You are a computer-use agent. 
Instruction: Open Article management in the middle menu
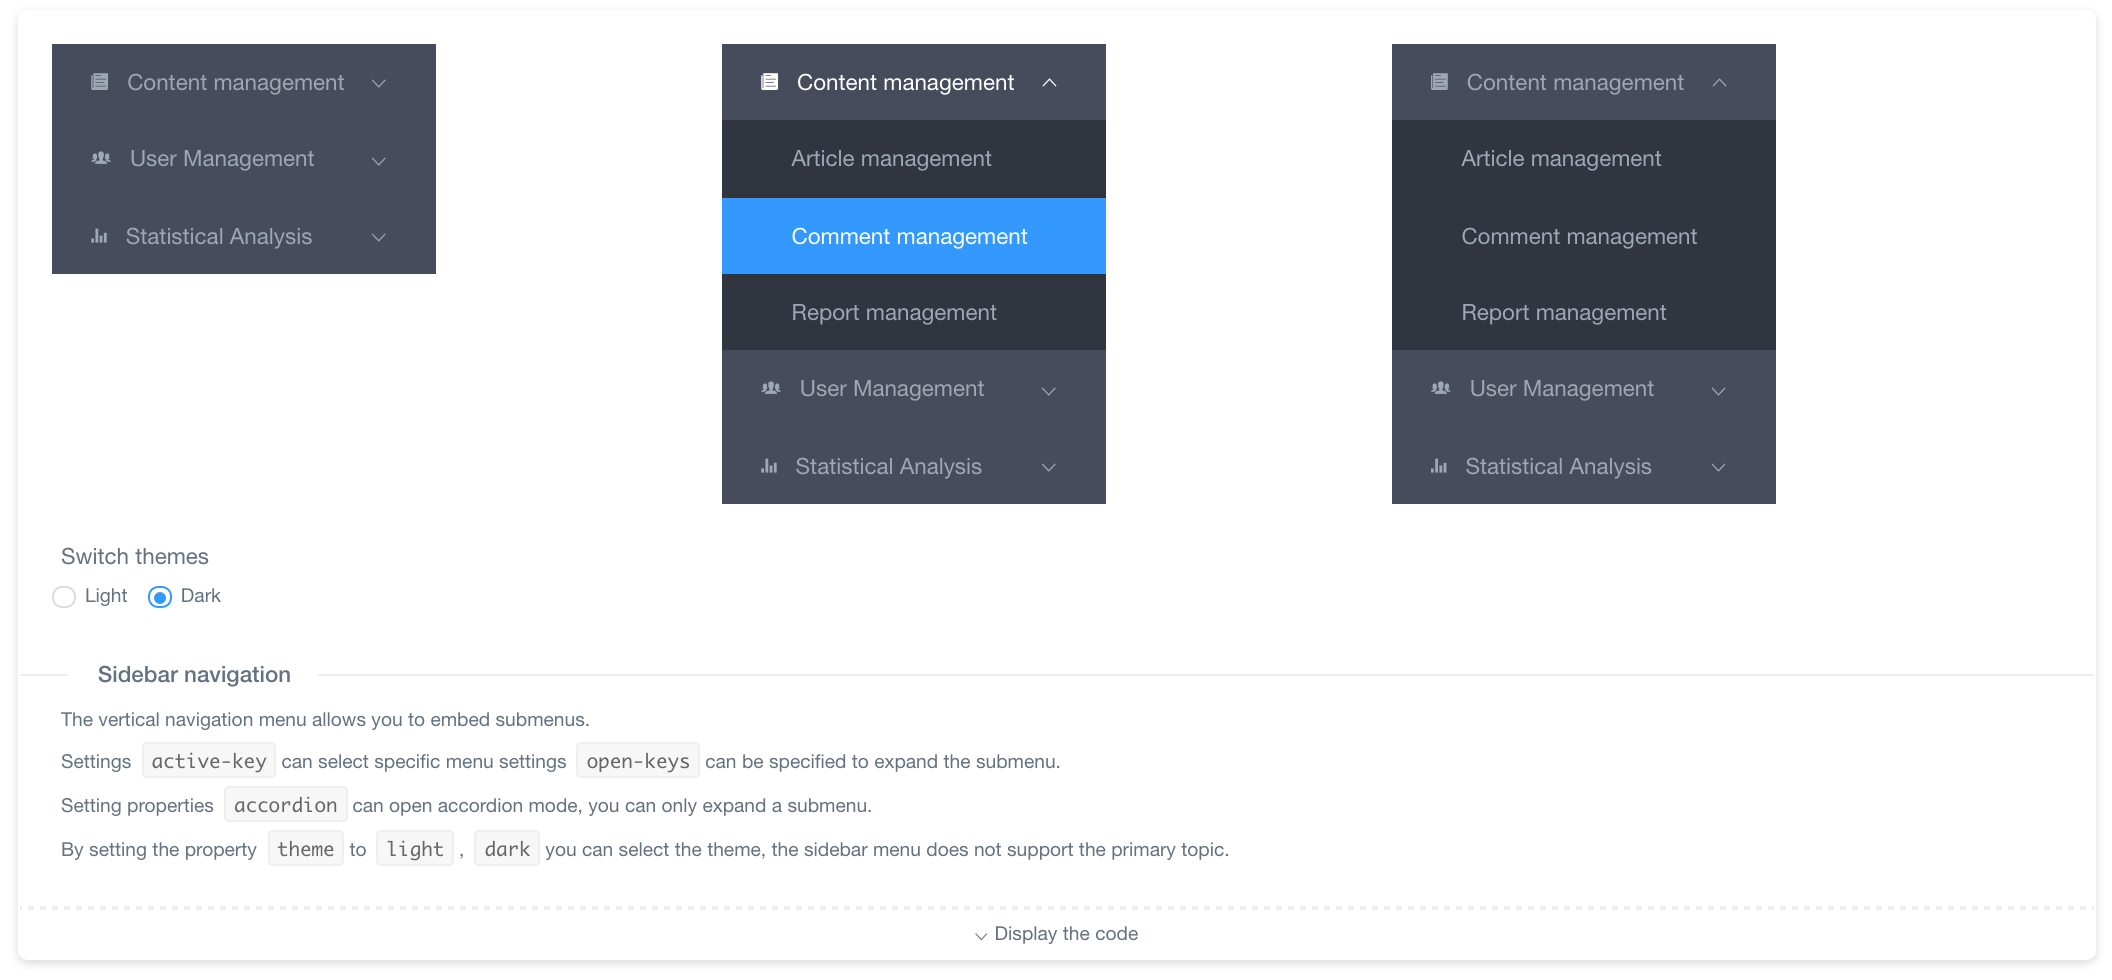click(891, 158)
